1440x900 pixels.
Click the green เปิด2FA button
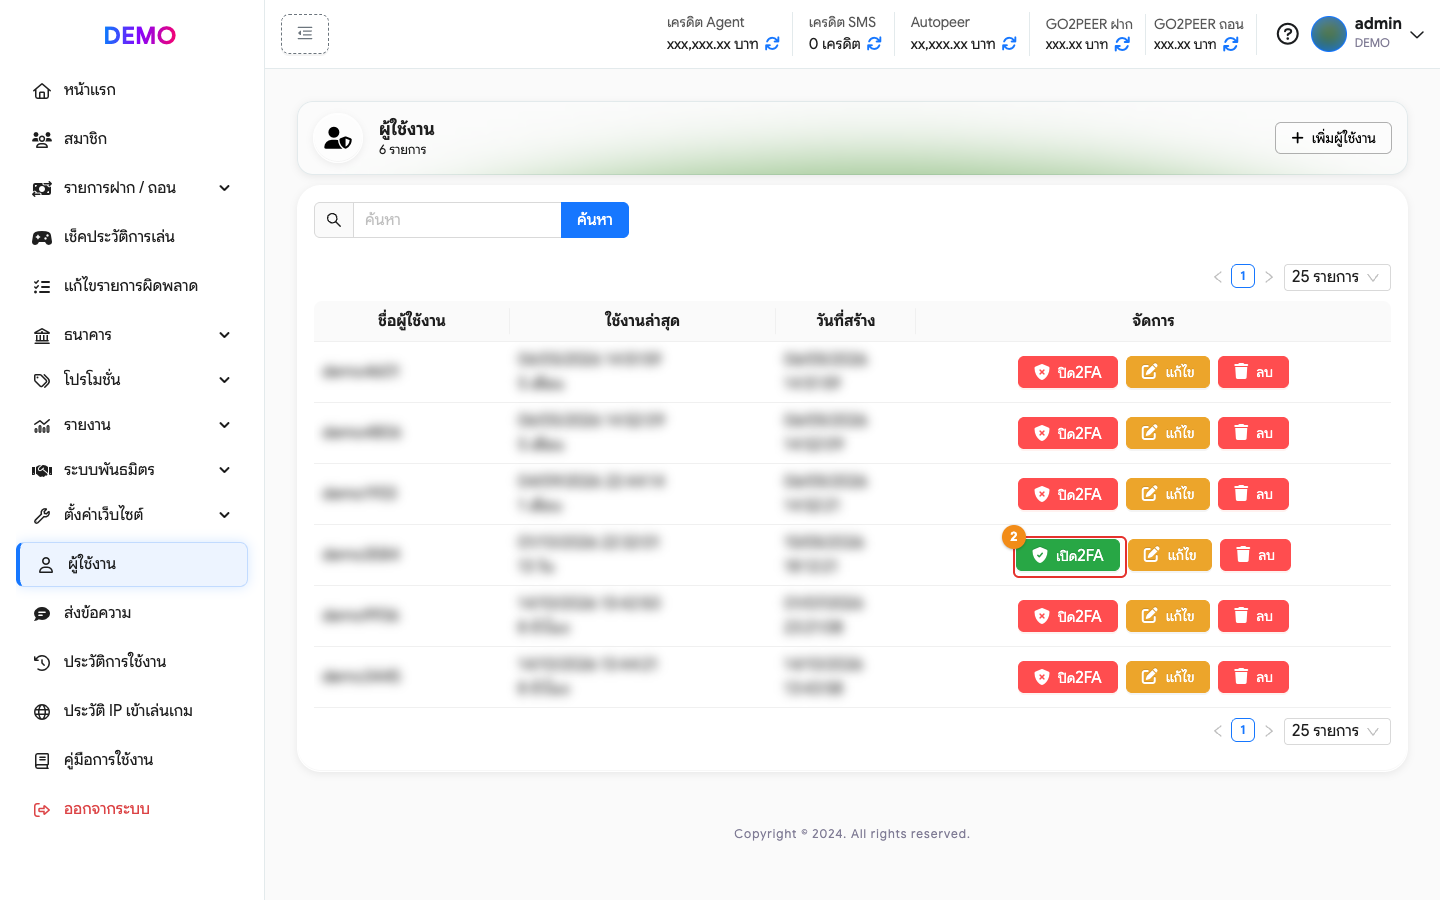click(x=1068, y=555)
